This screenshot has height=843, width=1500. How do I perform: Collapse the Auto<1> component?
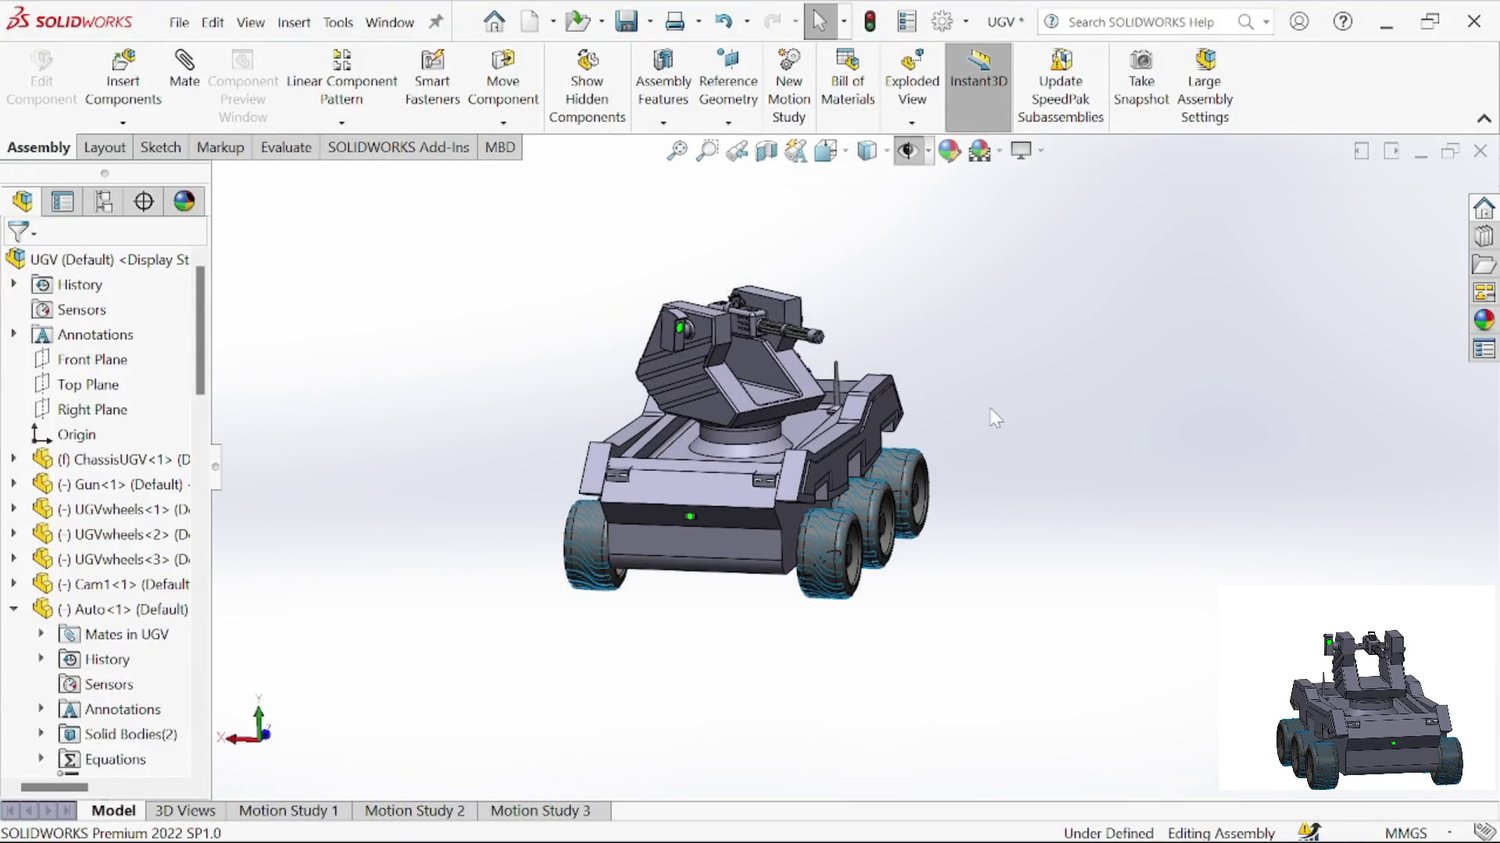pos(14,609)
